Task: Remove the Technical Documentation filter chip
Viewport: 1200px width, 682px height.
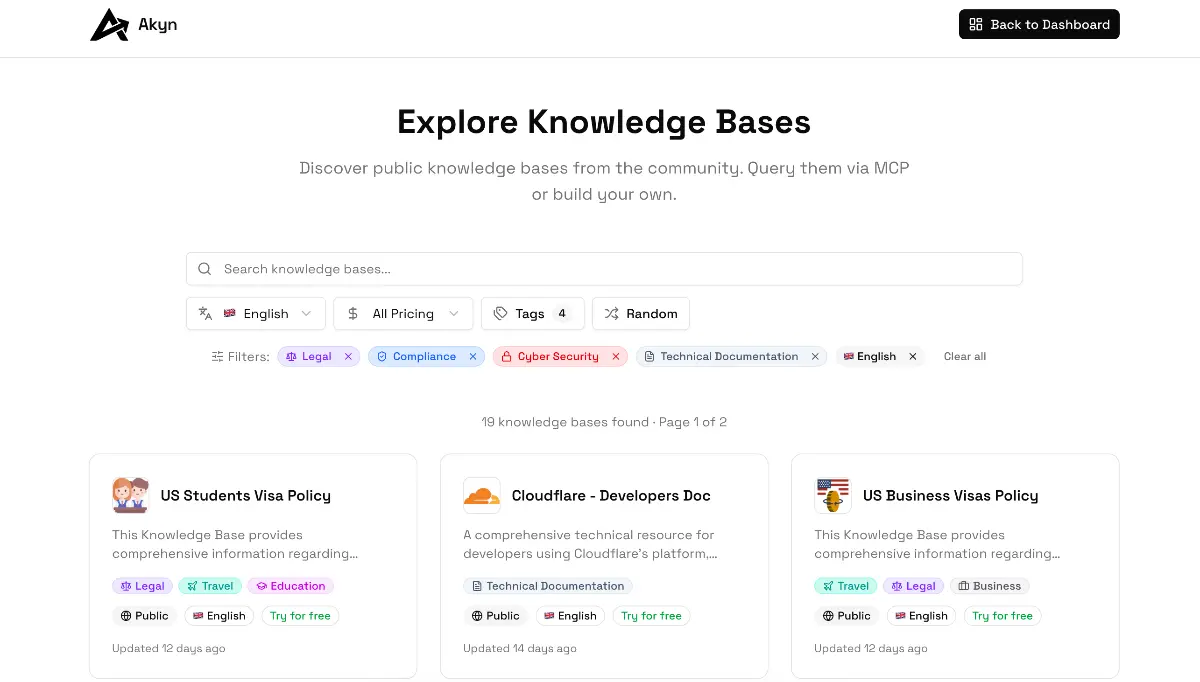Action: click(815, 357)
